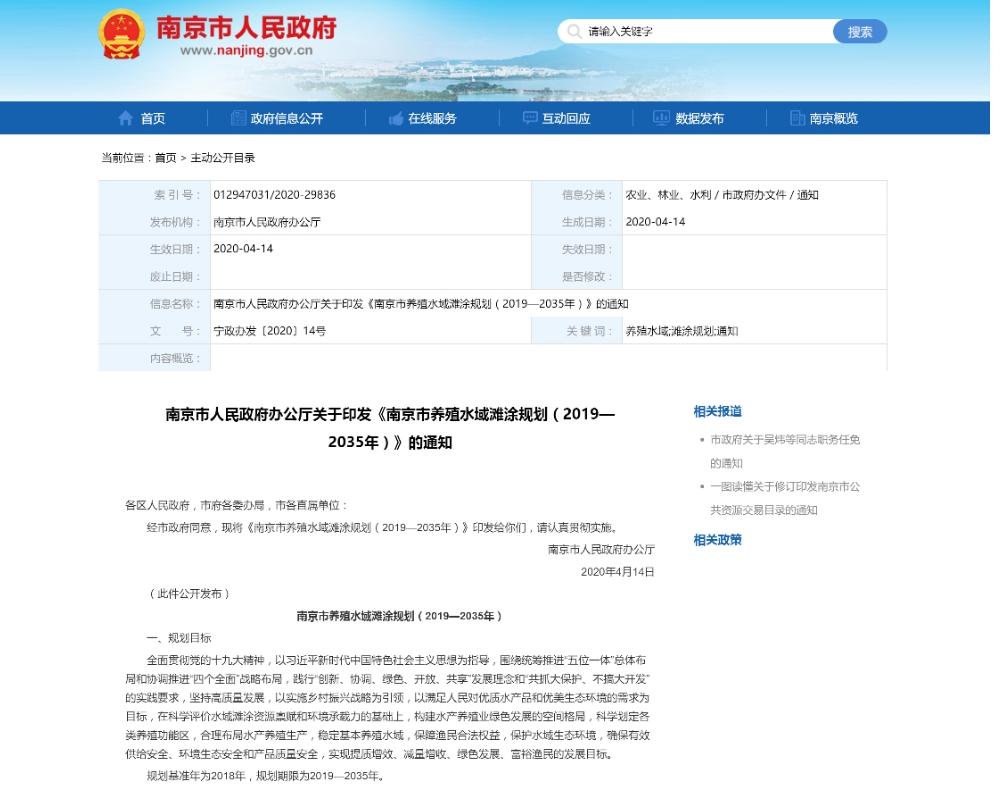Click the line 规划基准年为2018年
This screenshot has height=791, width=1001.
[x=266, y=776]
